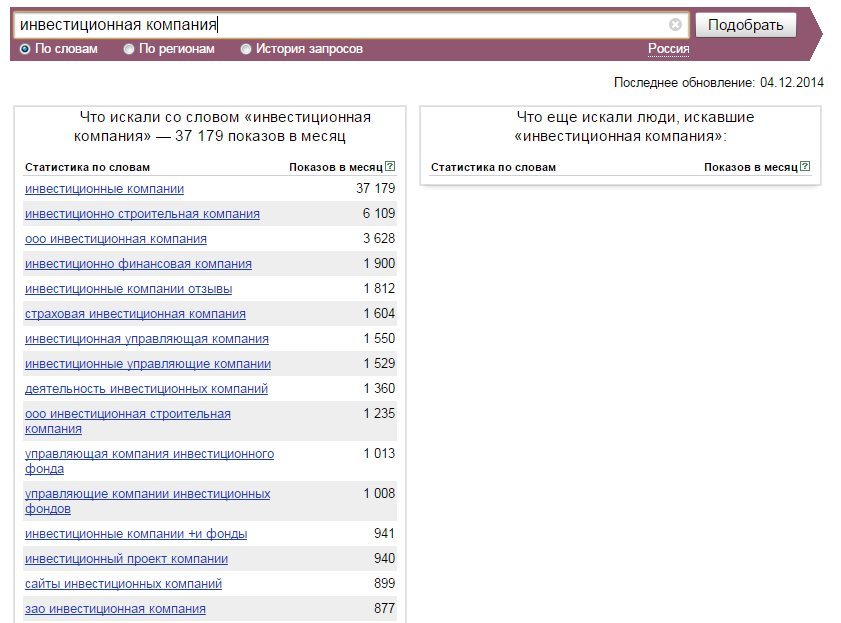Open link инвестиционная управляющая компания
Image resolution: width=841 pixels, height=623 pixels.
(147, 339)
